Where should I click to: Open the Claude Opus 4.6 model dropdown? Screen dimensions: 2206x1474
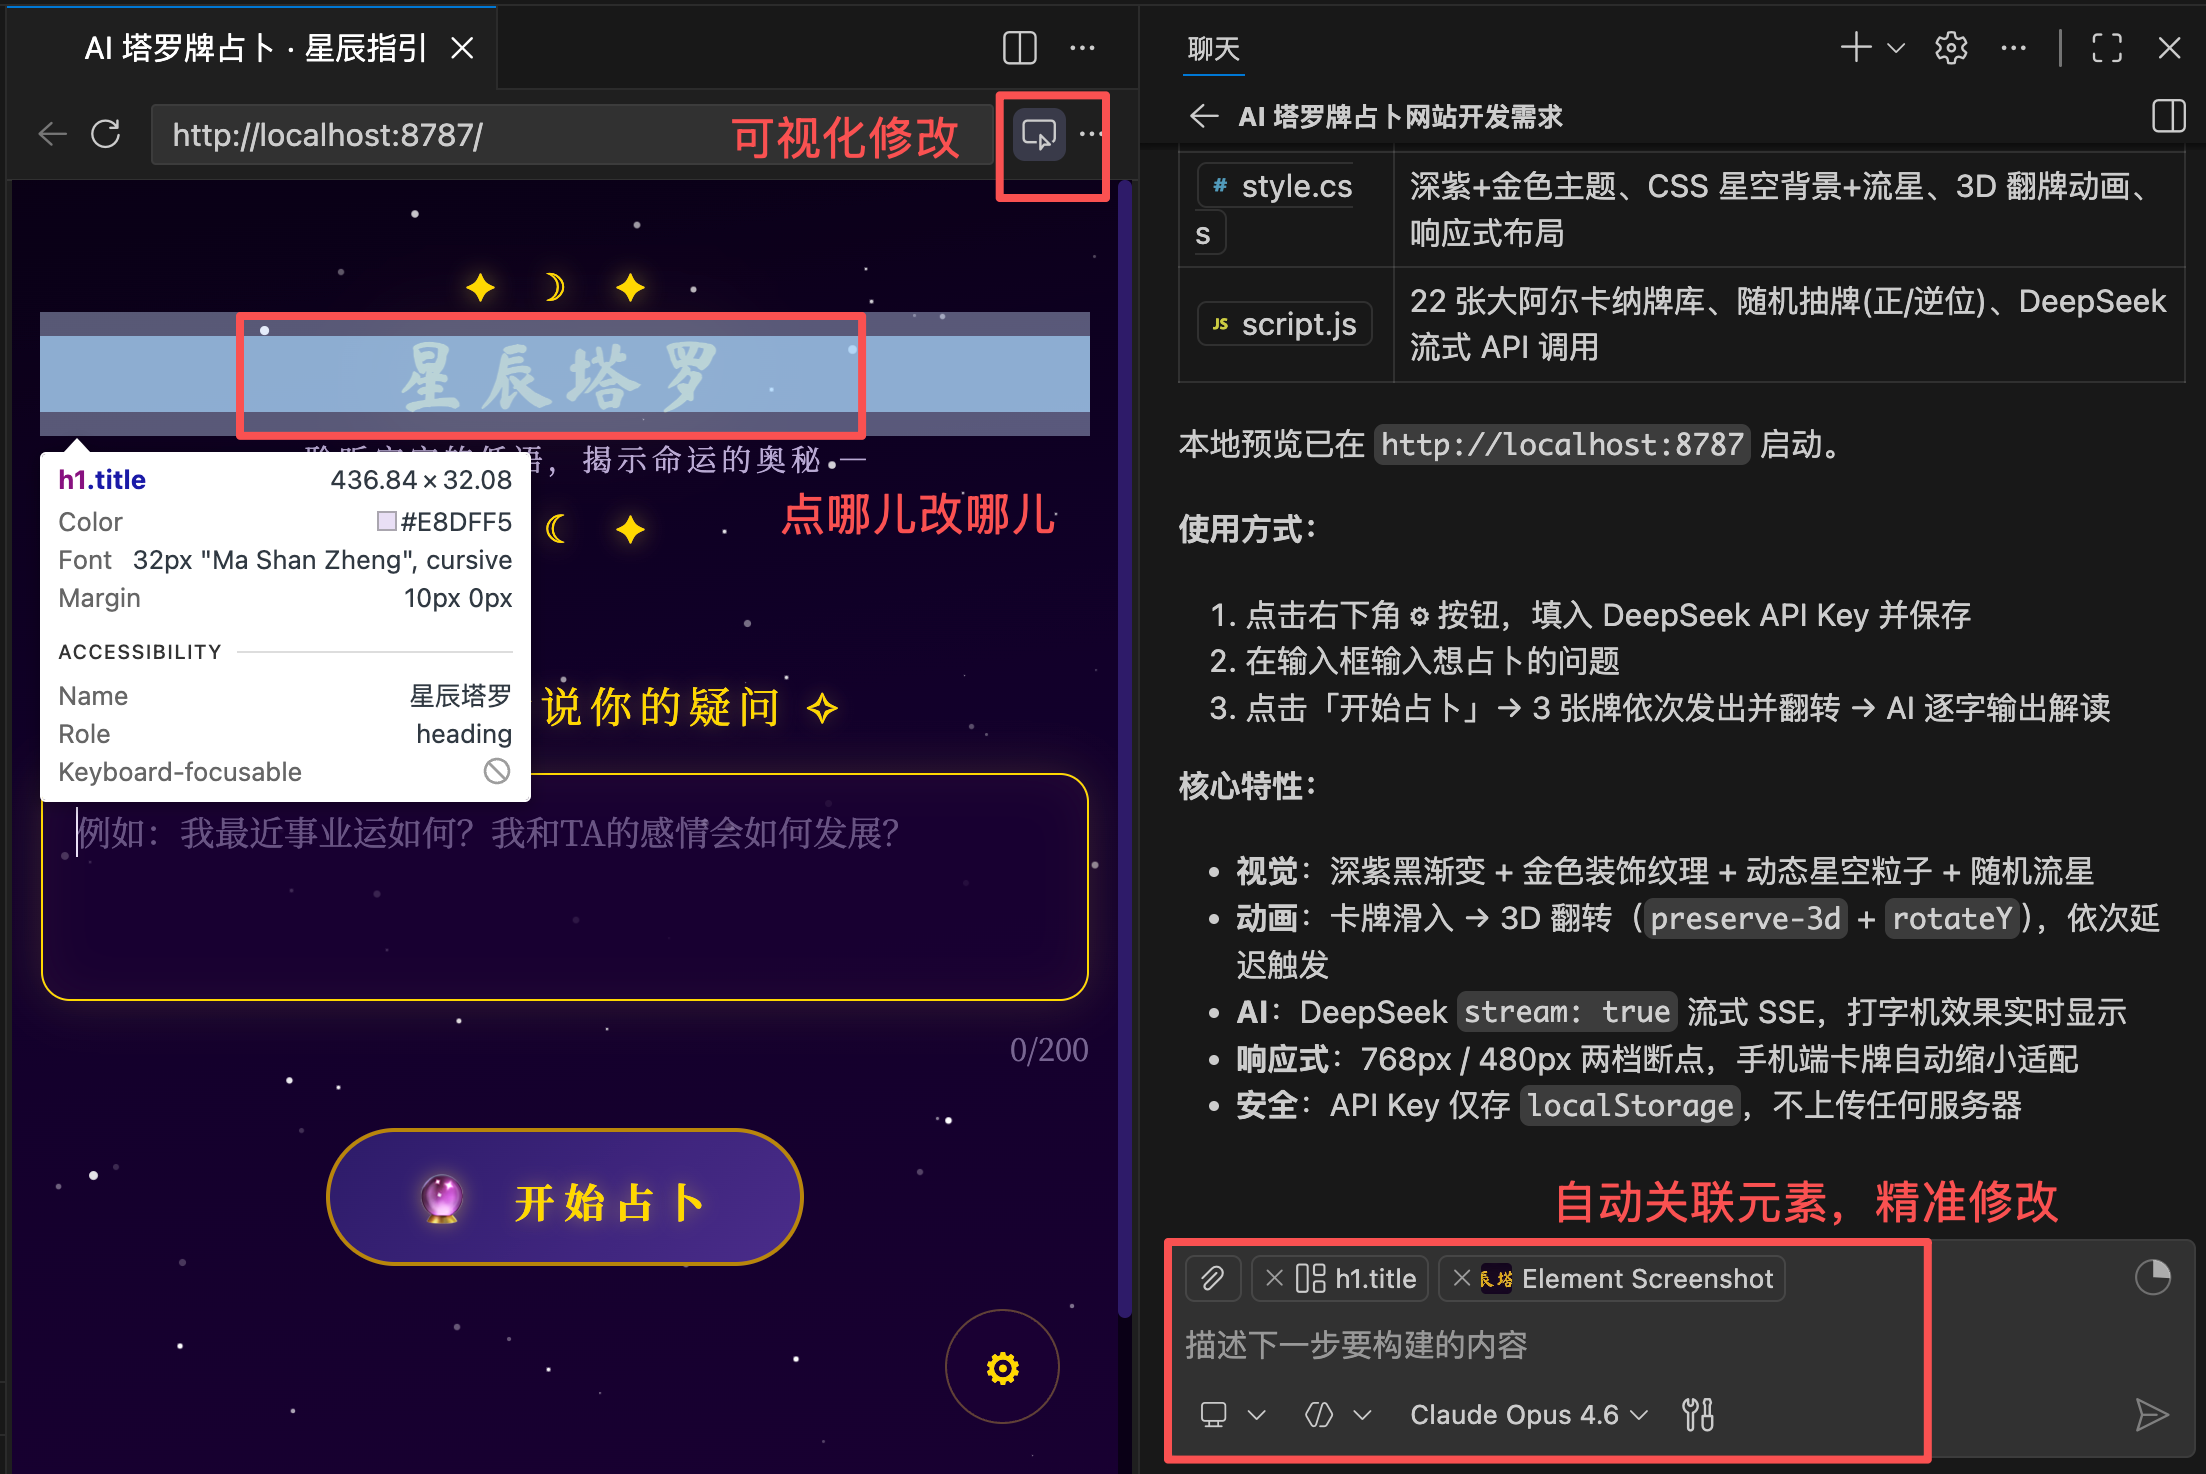1640,1414
